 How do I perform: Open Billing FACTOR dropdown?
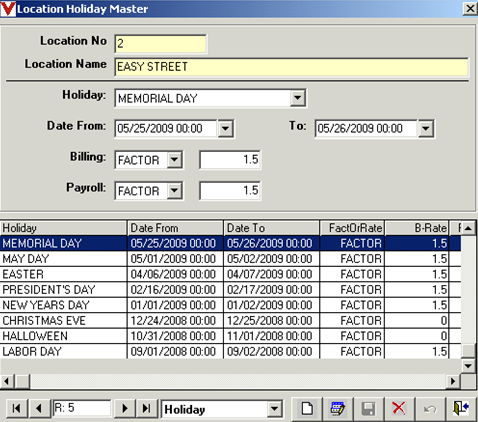(x=174, y=160)
